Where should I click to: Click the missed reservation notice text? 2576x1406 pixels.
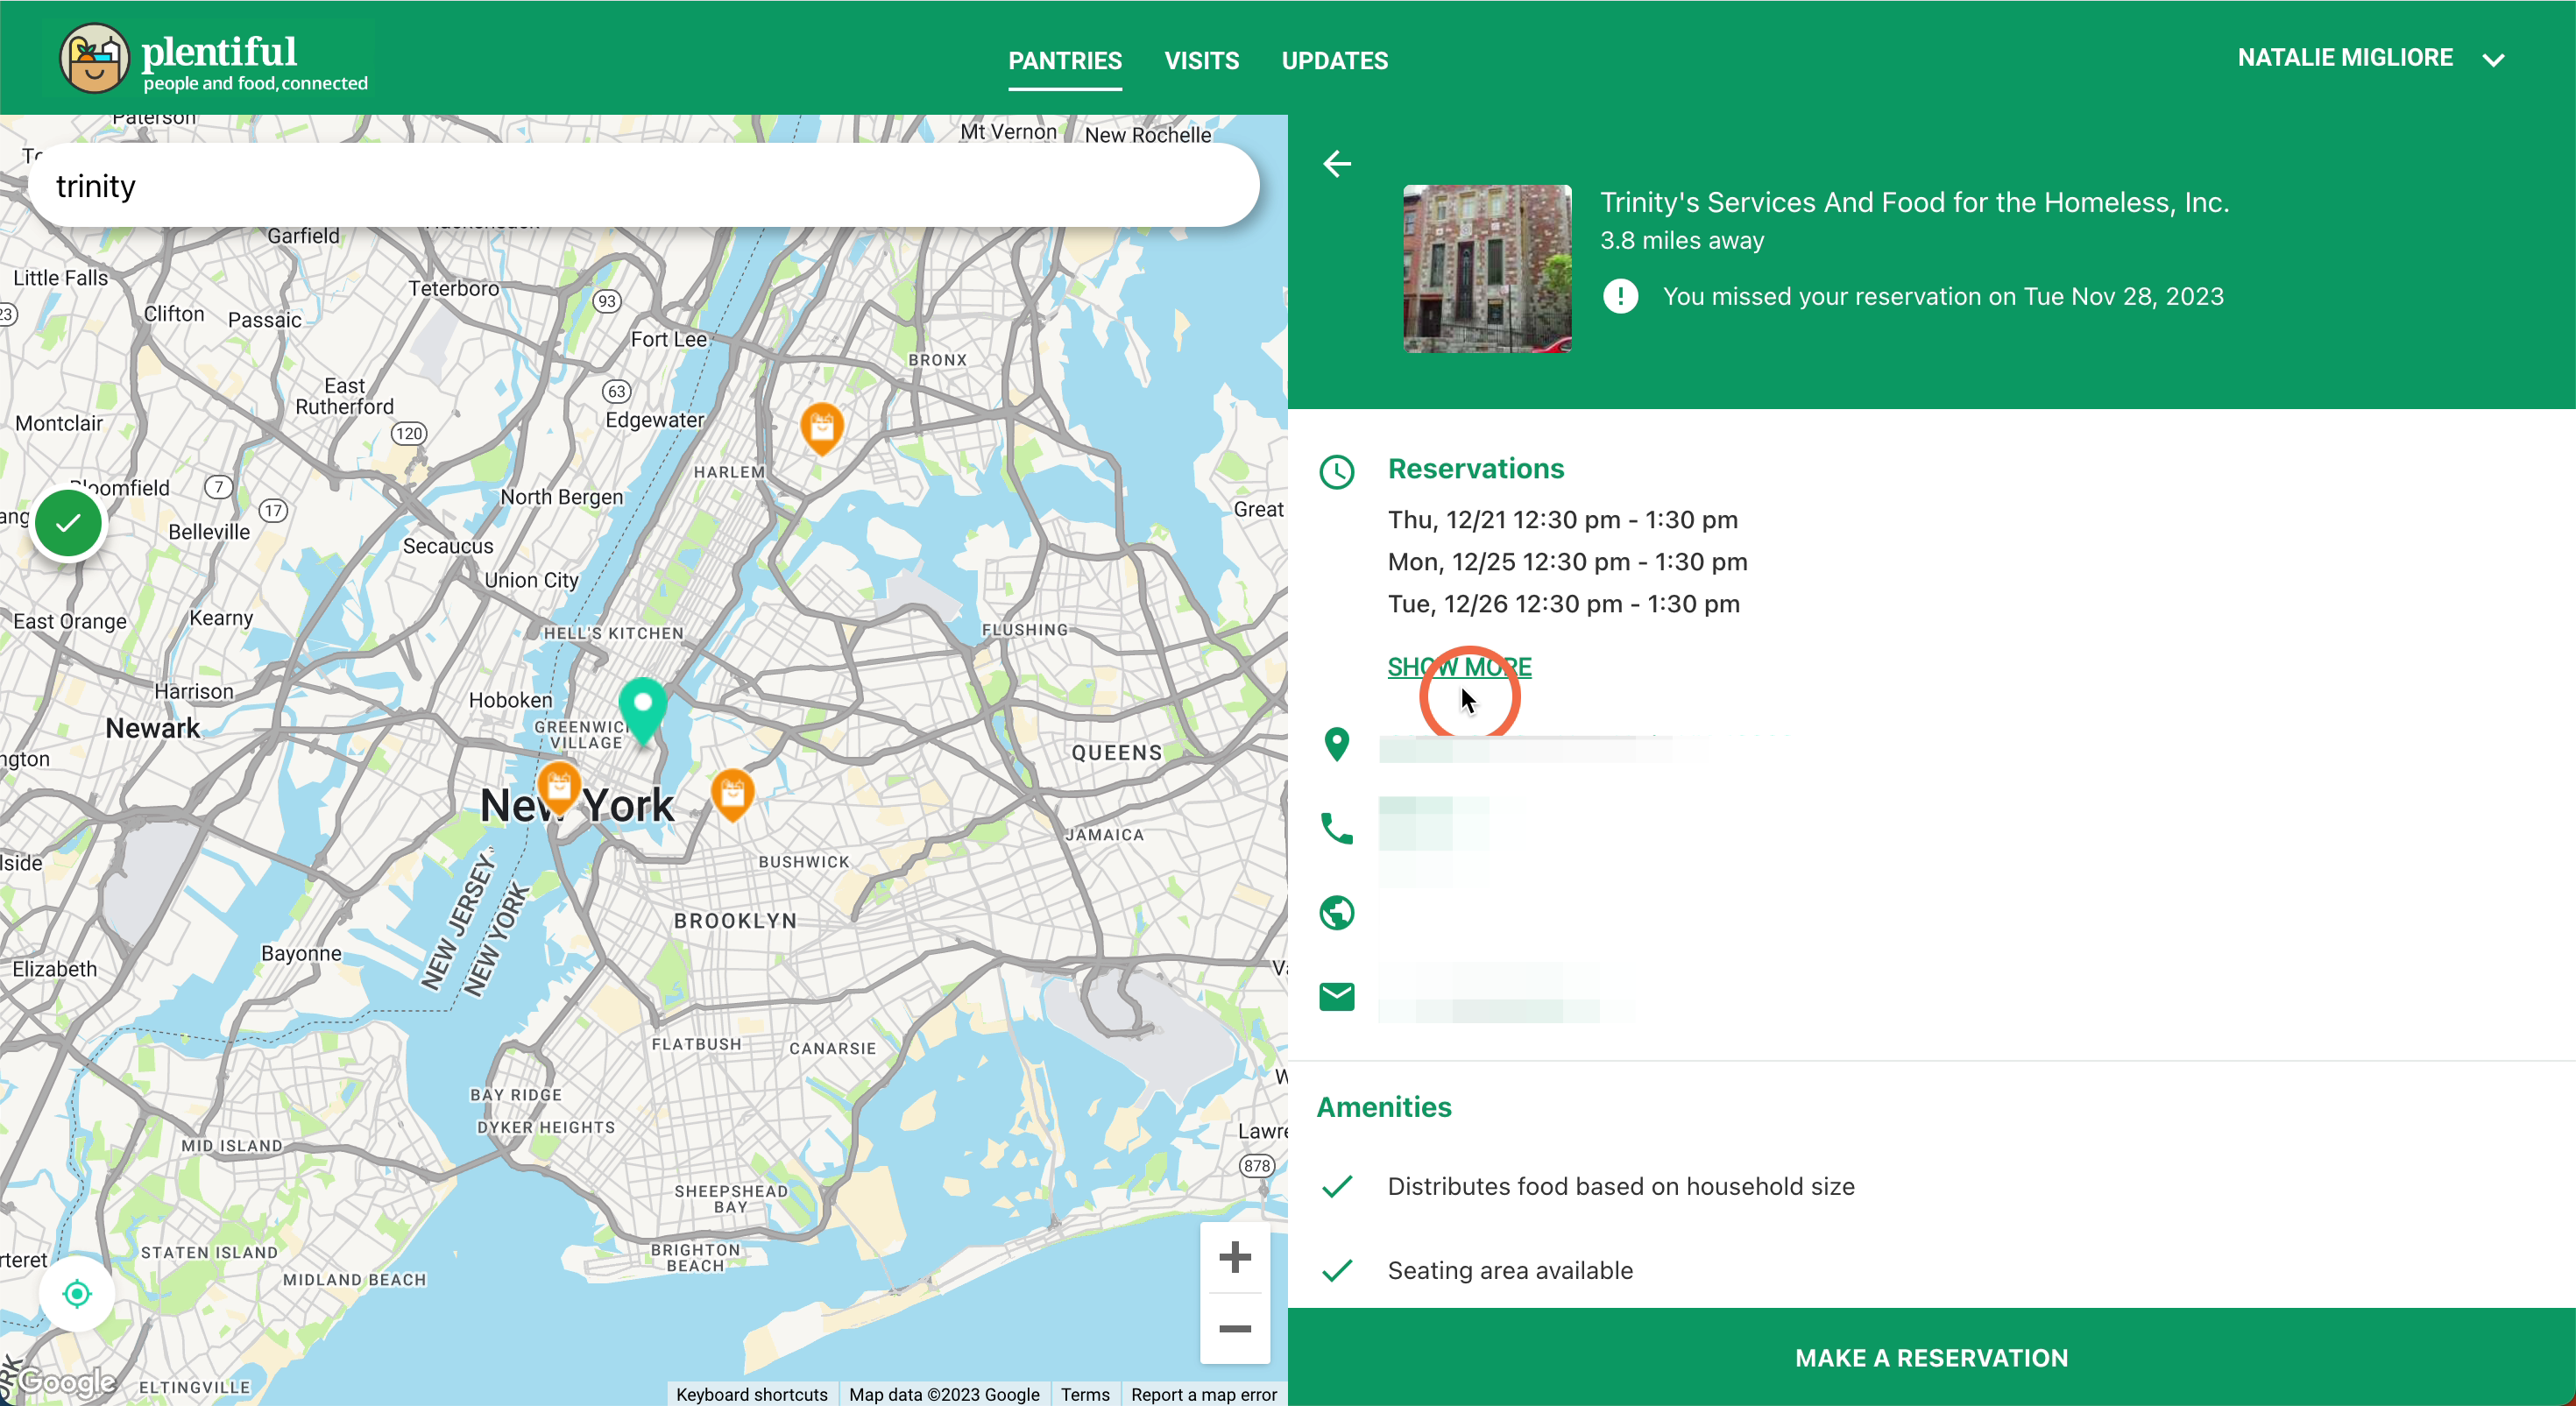click(x=1943, y=296)
